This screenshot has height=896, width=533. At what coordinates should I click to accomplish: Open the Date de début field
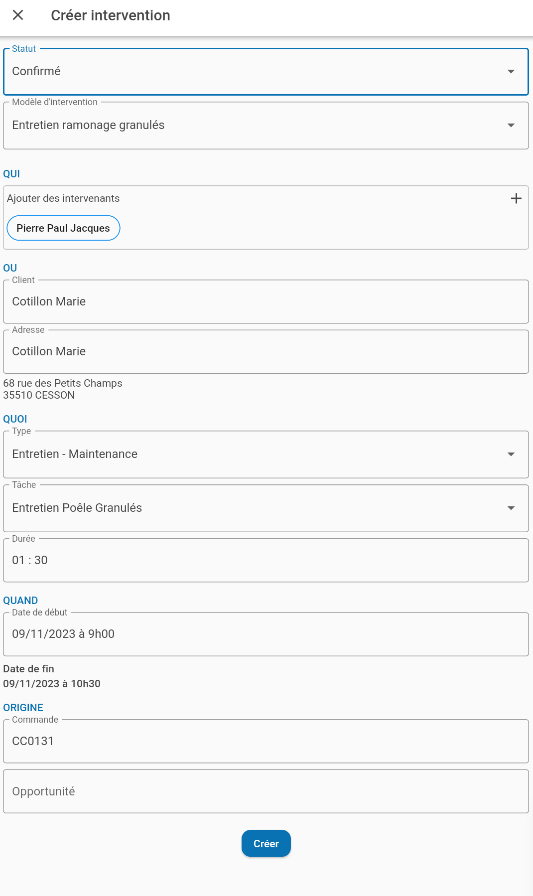click(266, 634)
